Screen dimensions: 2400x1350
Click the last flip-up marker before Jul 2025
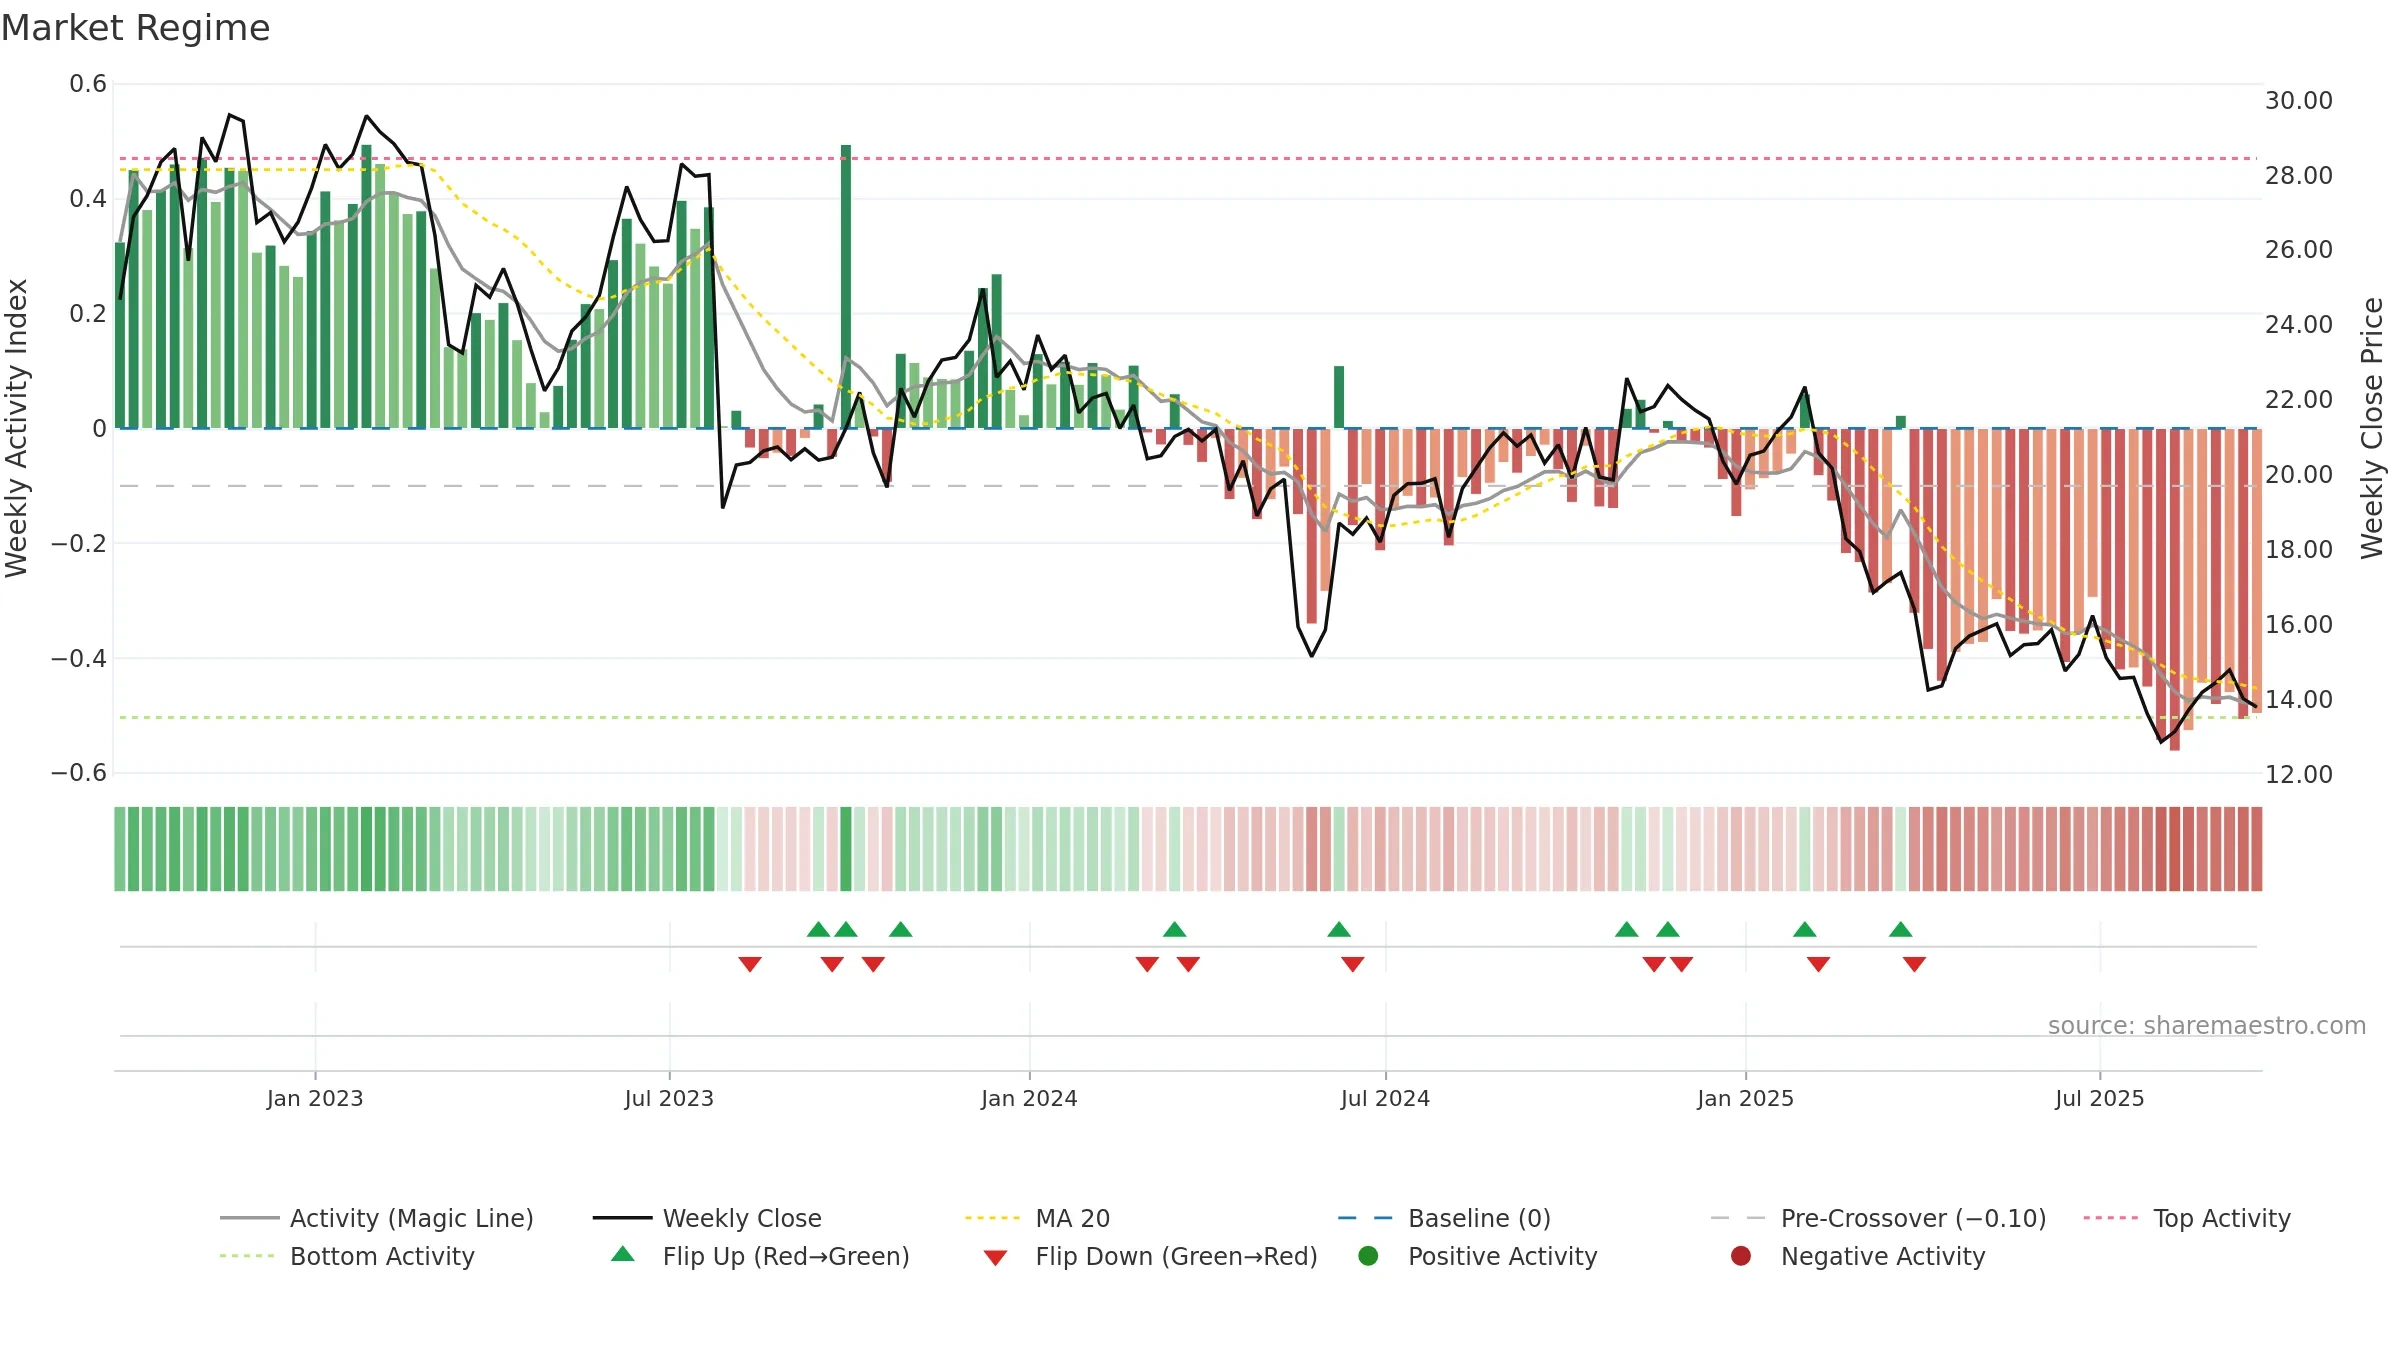click(1901, 929)
